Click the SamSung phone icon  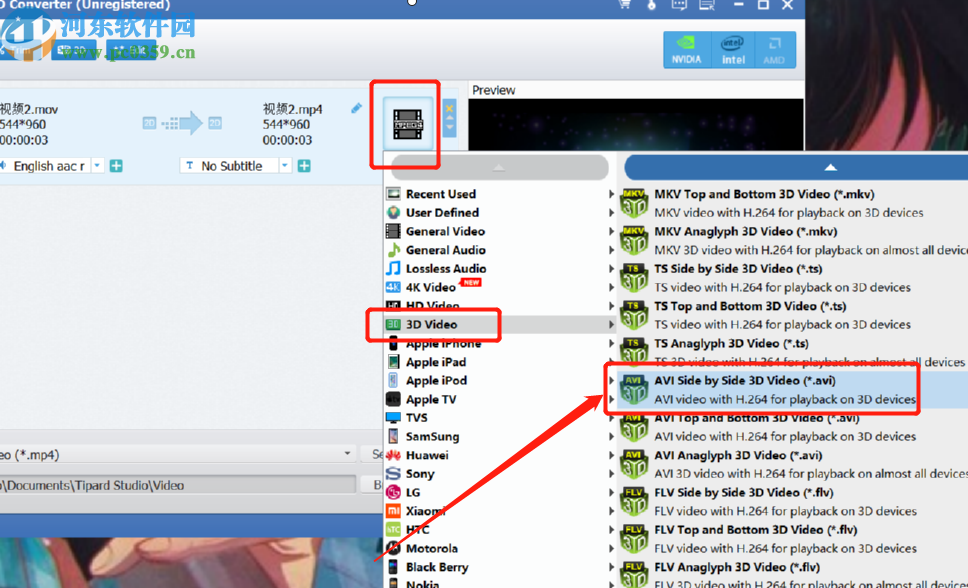tap(393, 436)
